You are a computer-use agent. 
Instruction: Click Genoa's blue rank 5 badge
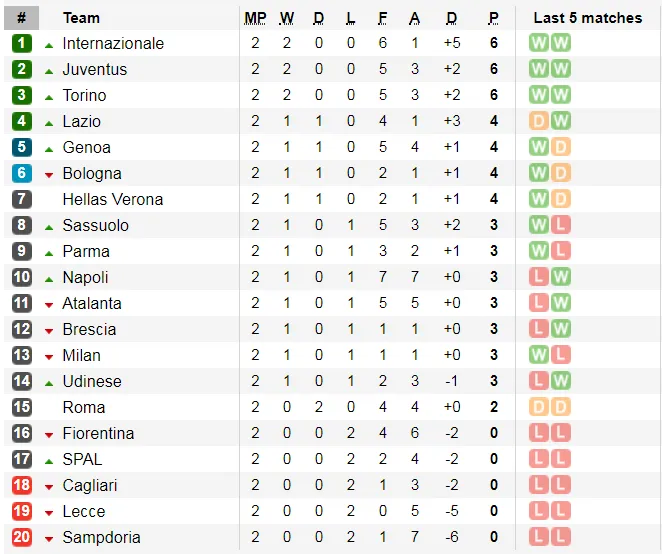[x=22, y=147]
